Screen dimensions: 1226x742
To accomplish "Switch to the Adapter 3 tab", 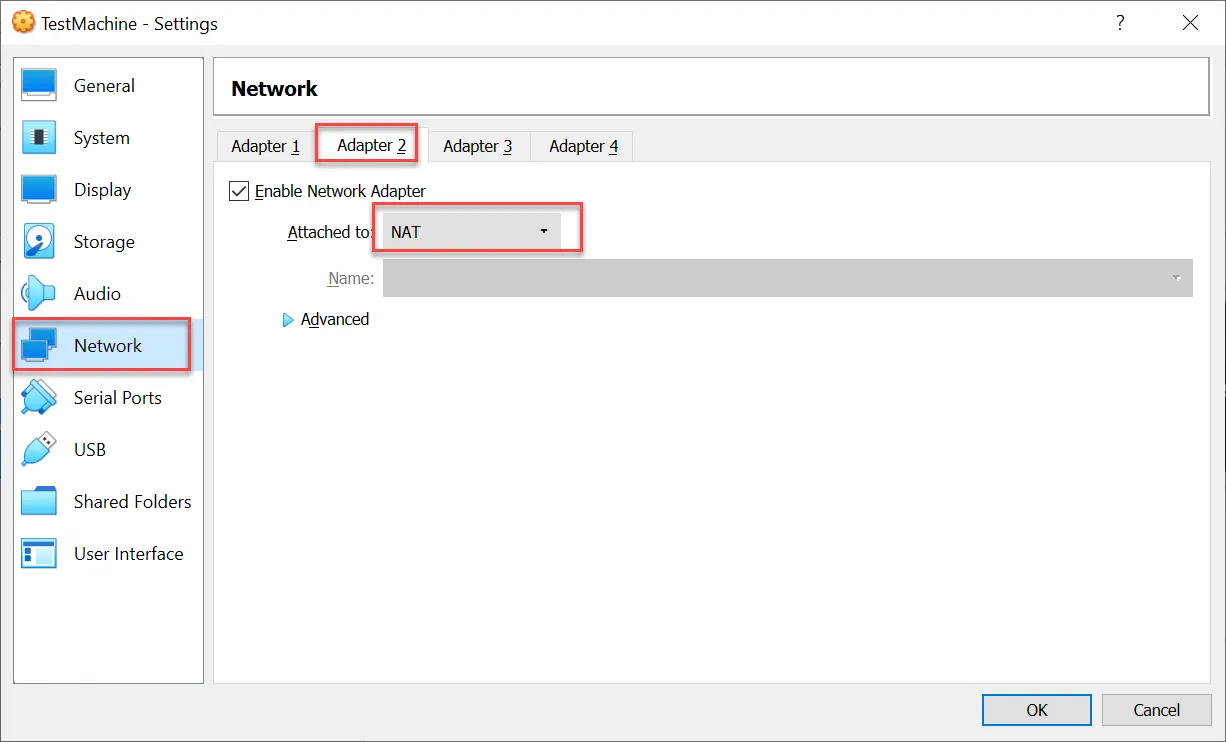I will tap(478, 146).
